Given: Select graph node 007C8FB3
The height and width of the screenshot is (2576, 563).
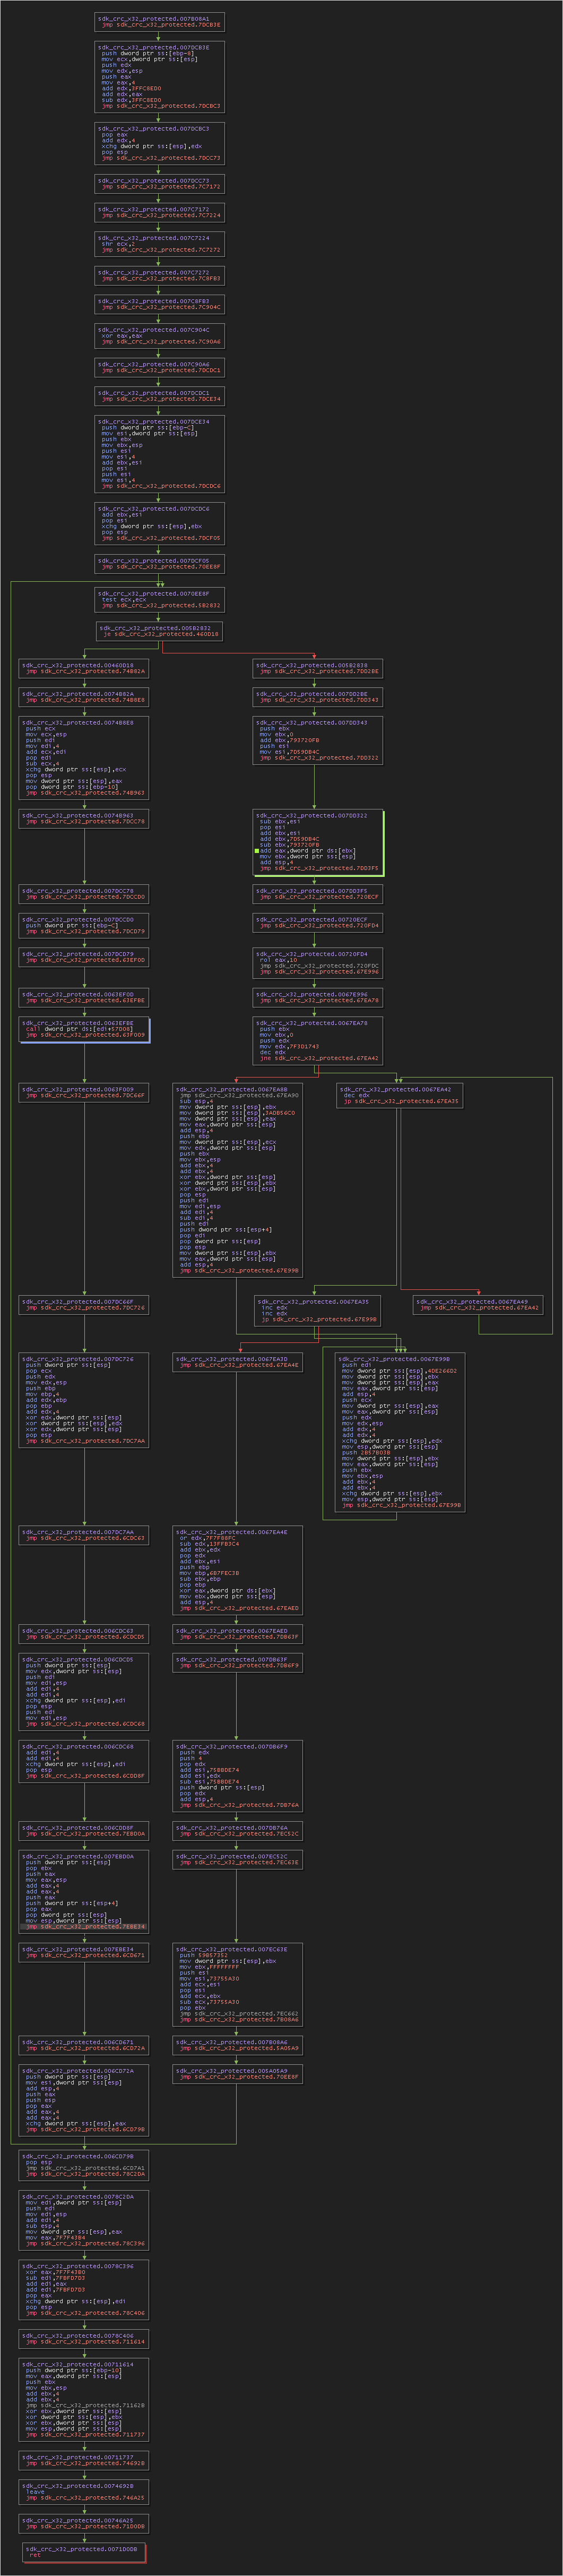Looking at the screenshot, I should (160, 304).
